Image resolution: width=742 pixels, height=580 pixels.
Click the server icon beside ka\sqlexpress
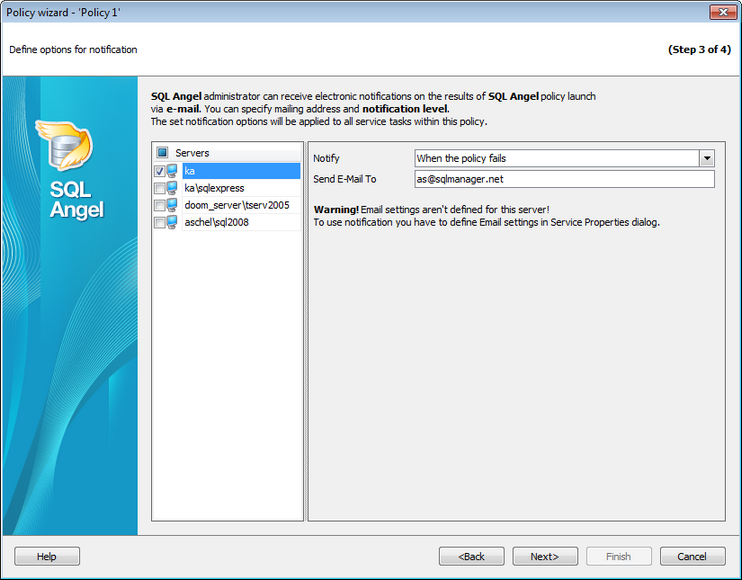click(172, 188)
